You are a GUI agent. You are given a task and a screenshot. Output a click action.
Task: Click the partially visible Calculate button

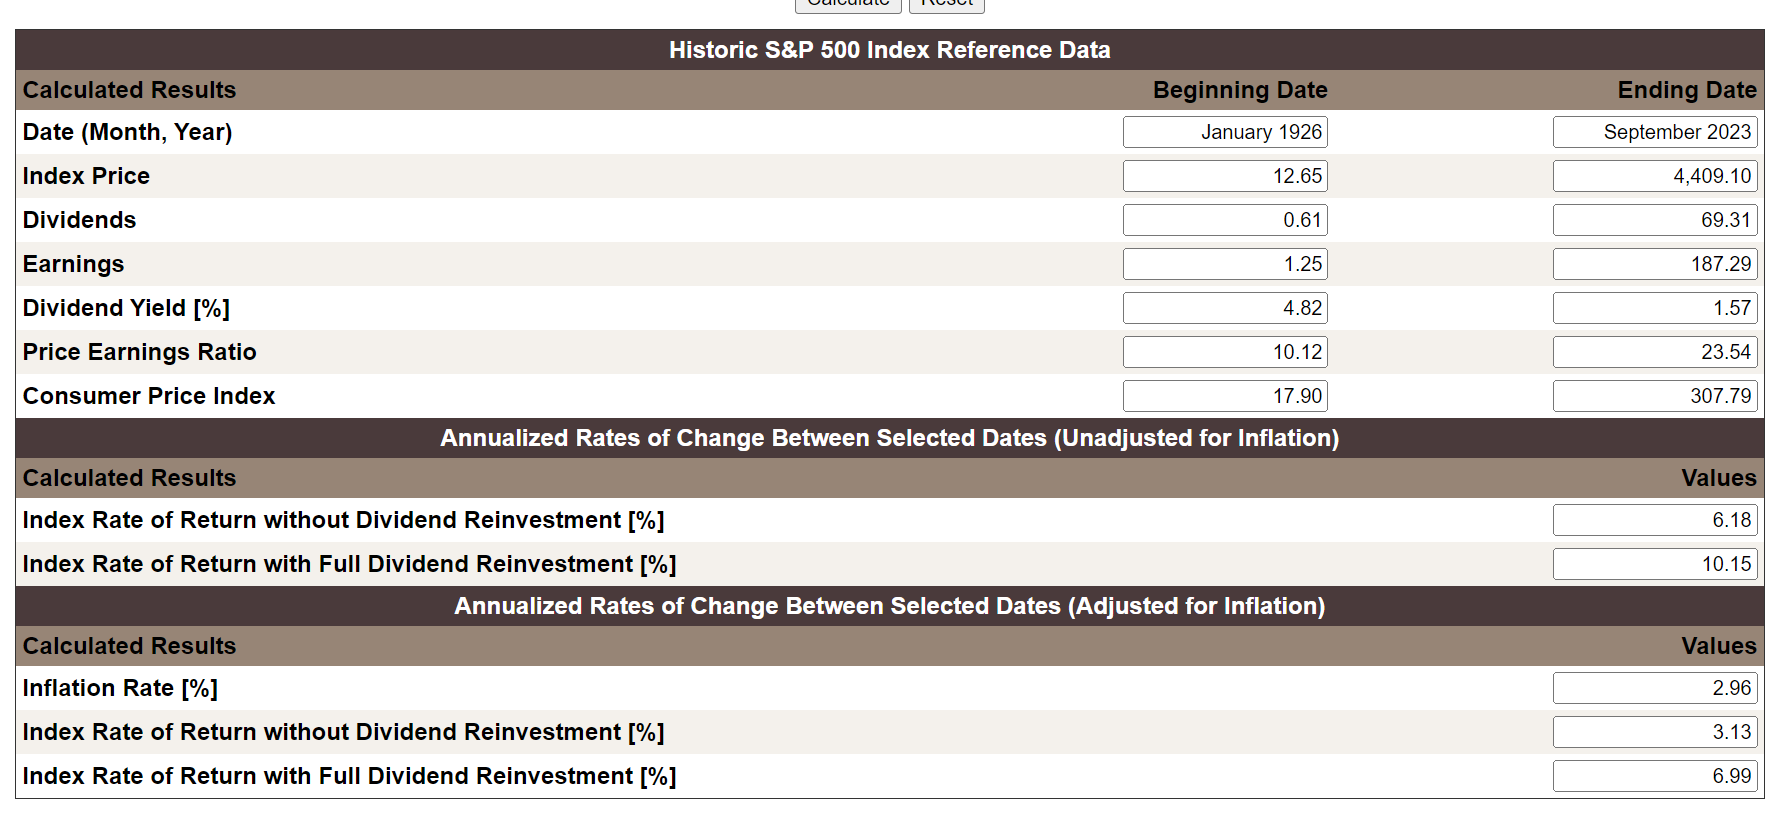[x=848, y=5]
